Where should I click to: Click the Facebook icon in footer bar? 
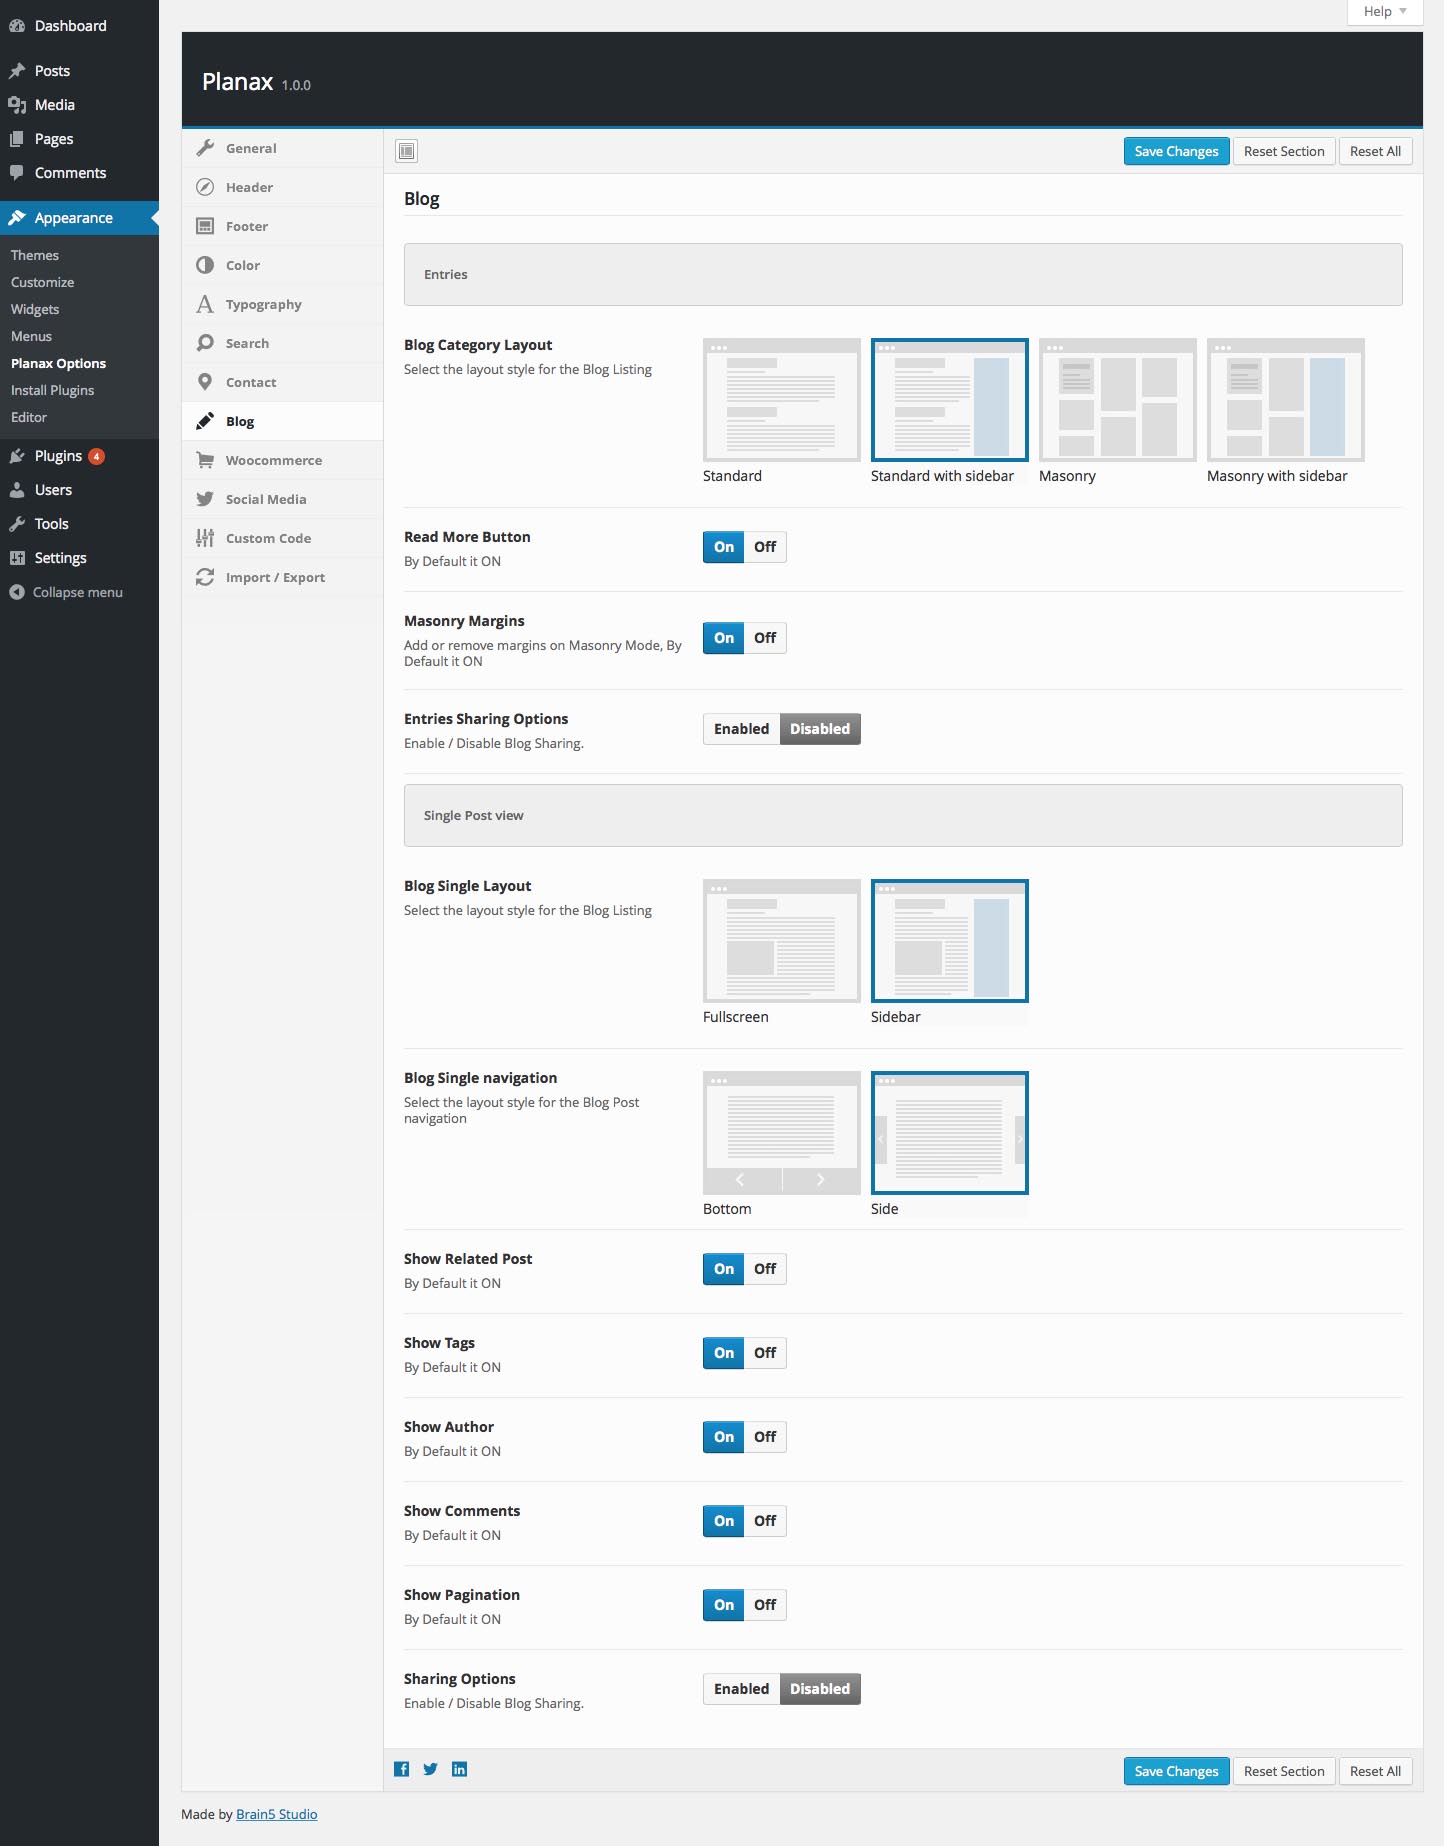[401, 1769]
